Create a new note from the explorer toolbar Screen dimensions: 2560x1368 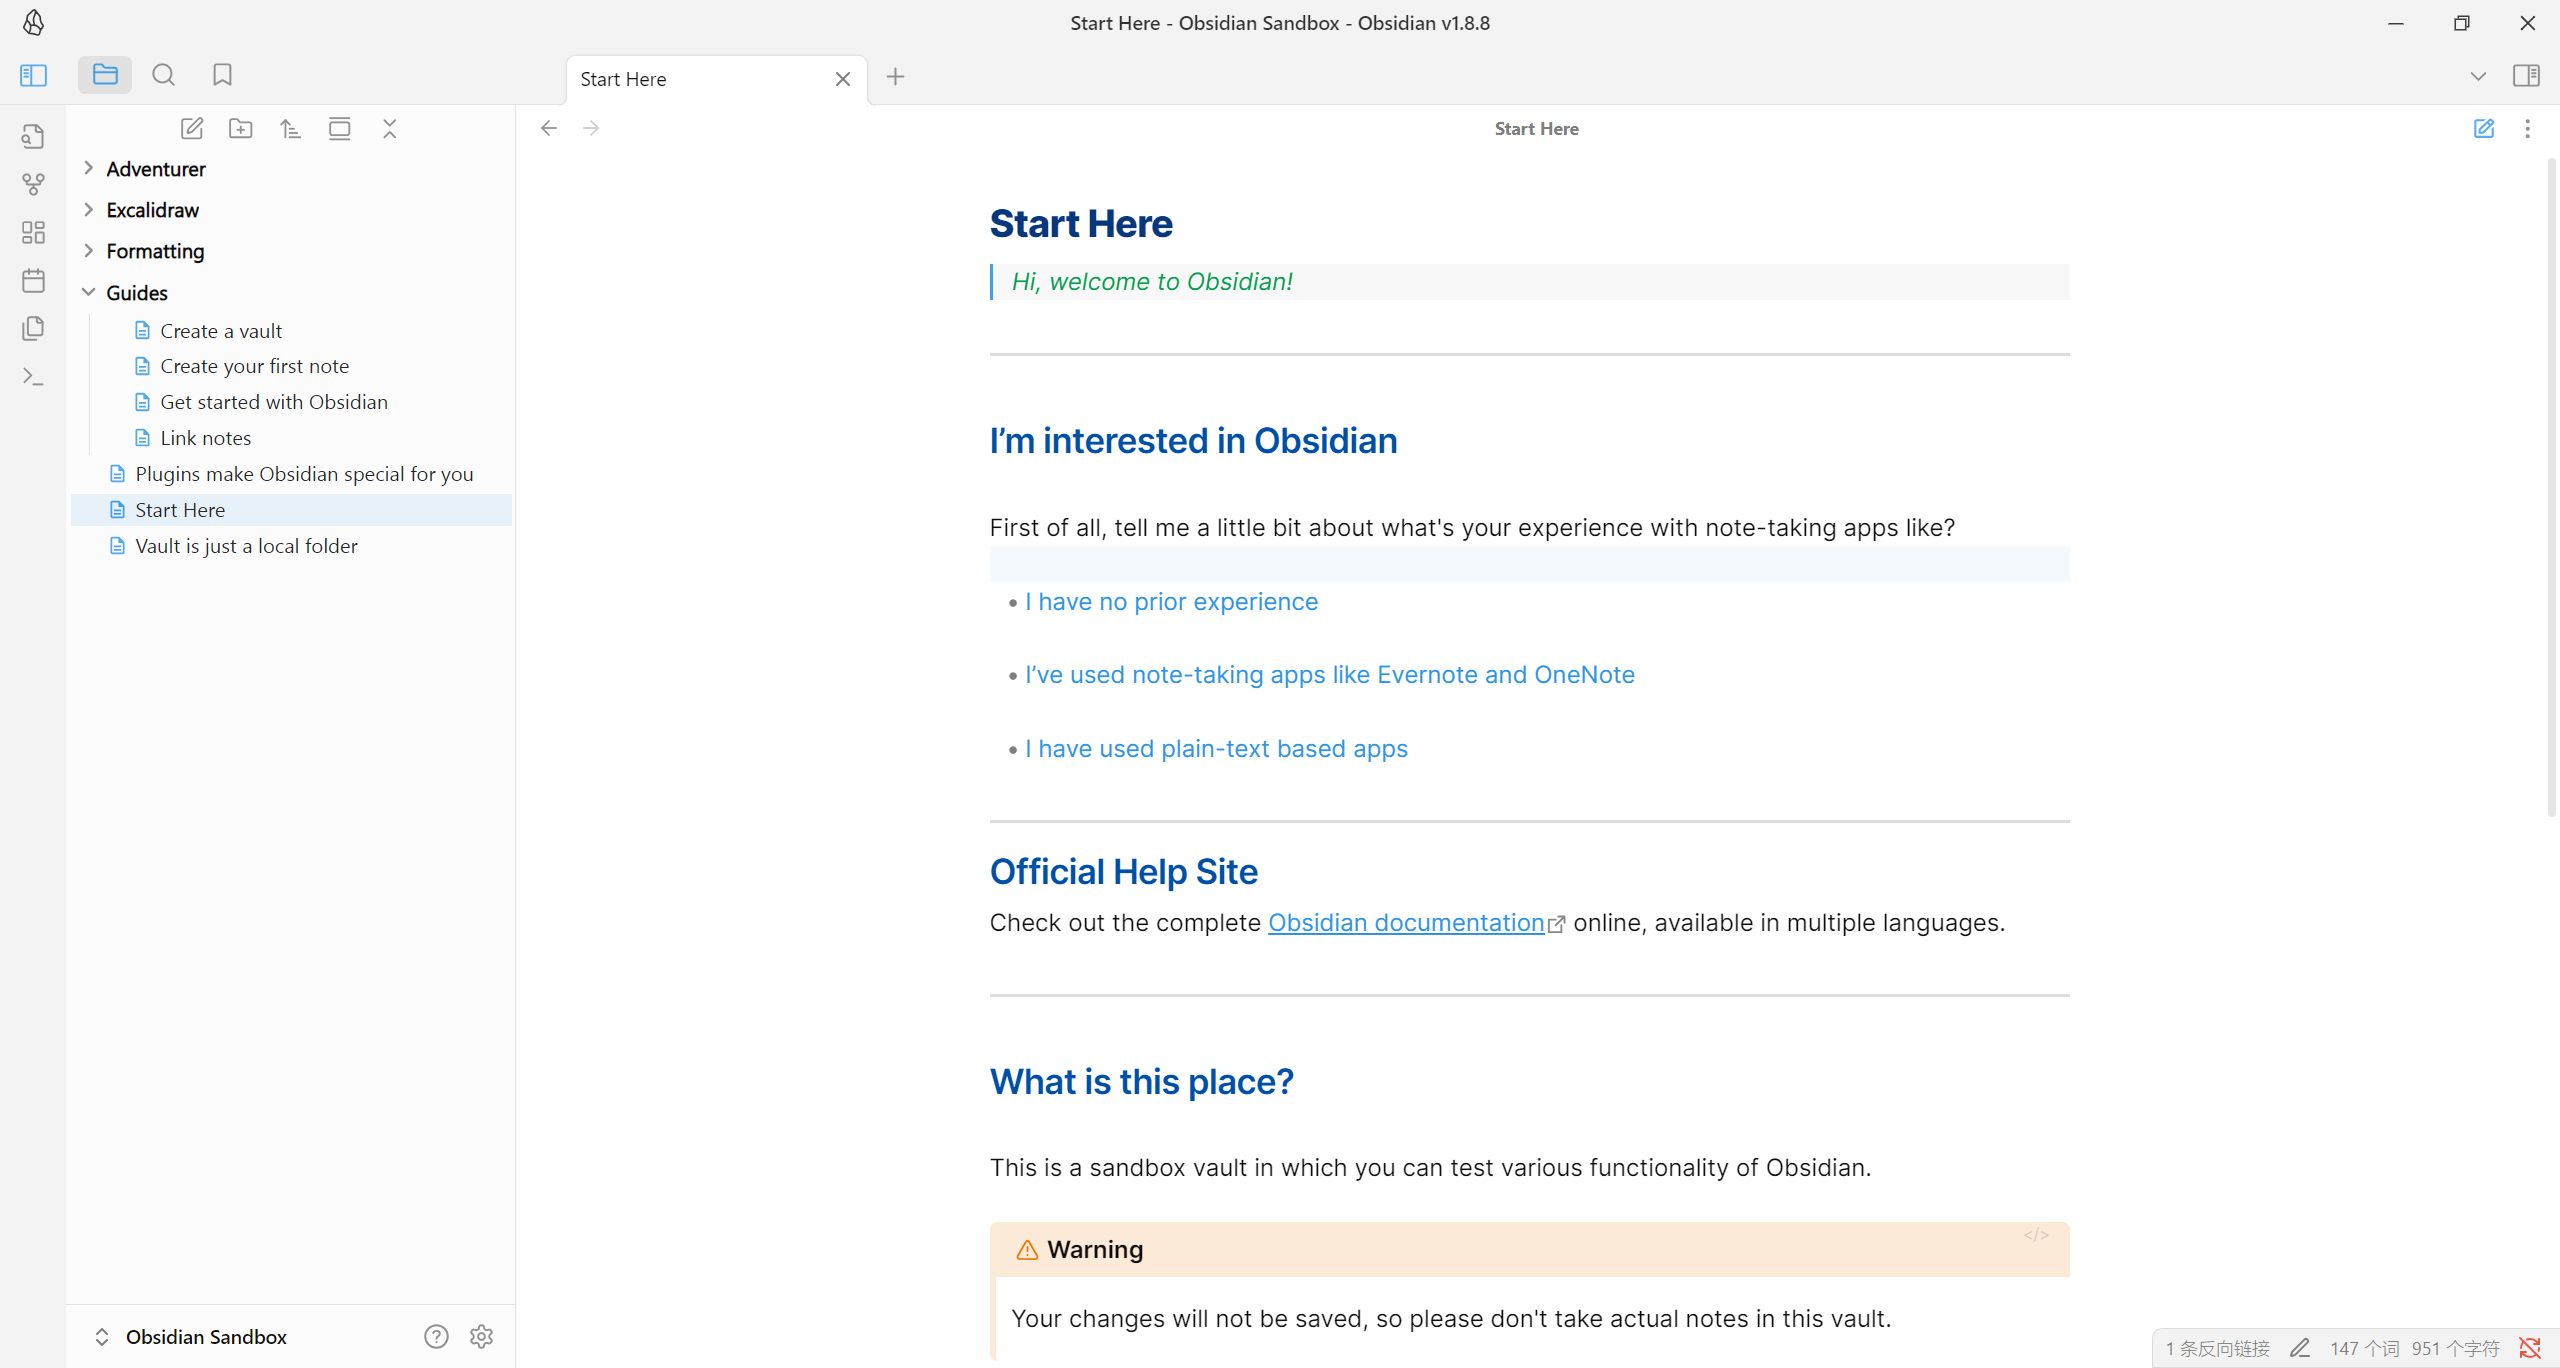(x=191, y=128)
